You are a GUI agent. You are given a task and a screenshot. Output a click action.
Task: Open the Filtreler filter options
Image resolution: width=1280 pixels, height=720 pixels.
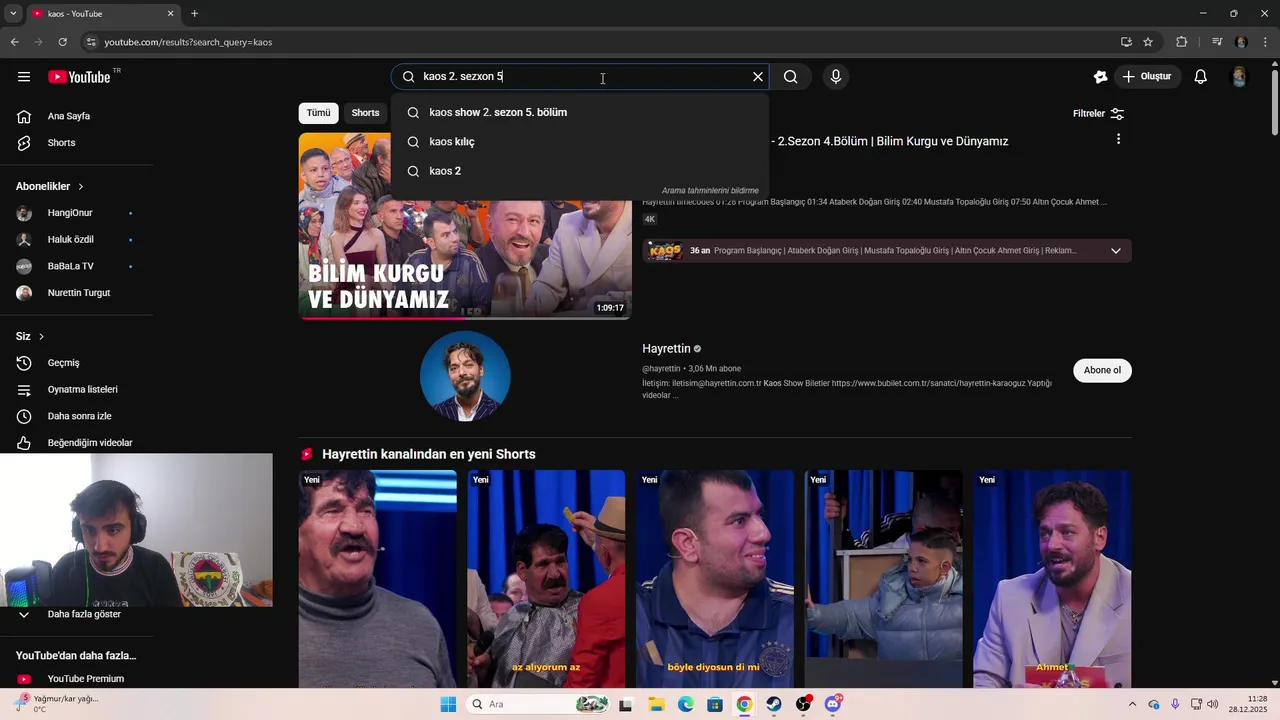click(x=1099, y=114)
